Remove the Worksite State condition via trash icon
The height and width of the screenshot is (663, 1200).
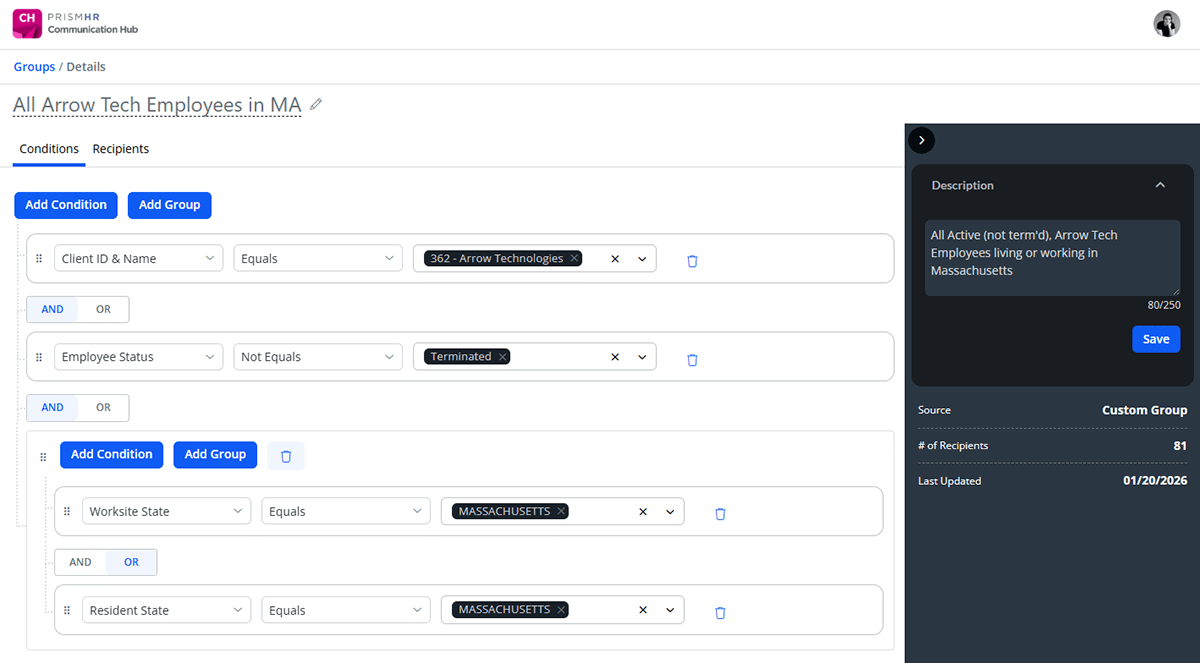tap(720, 513)
